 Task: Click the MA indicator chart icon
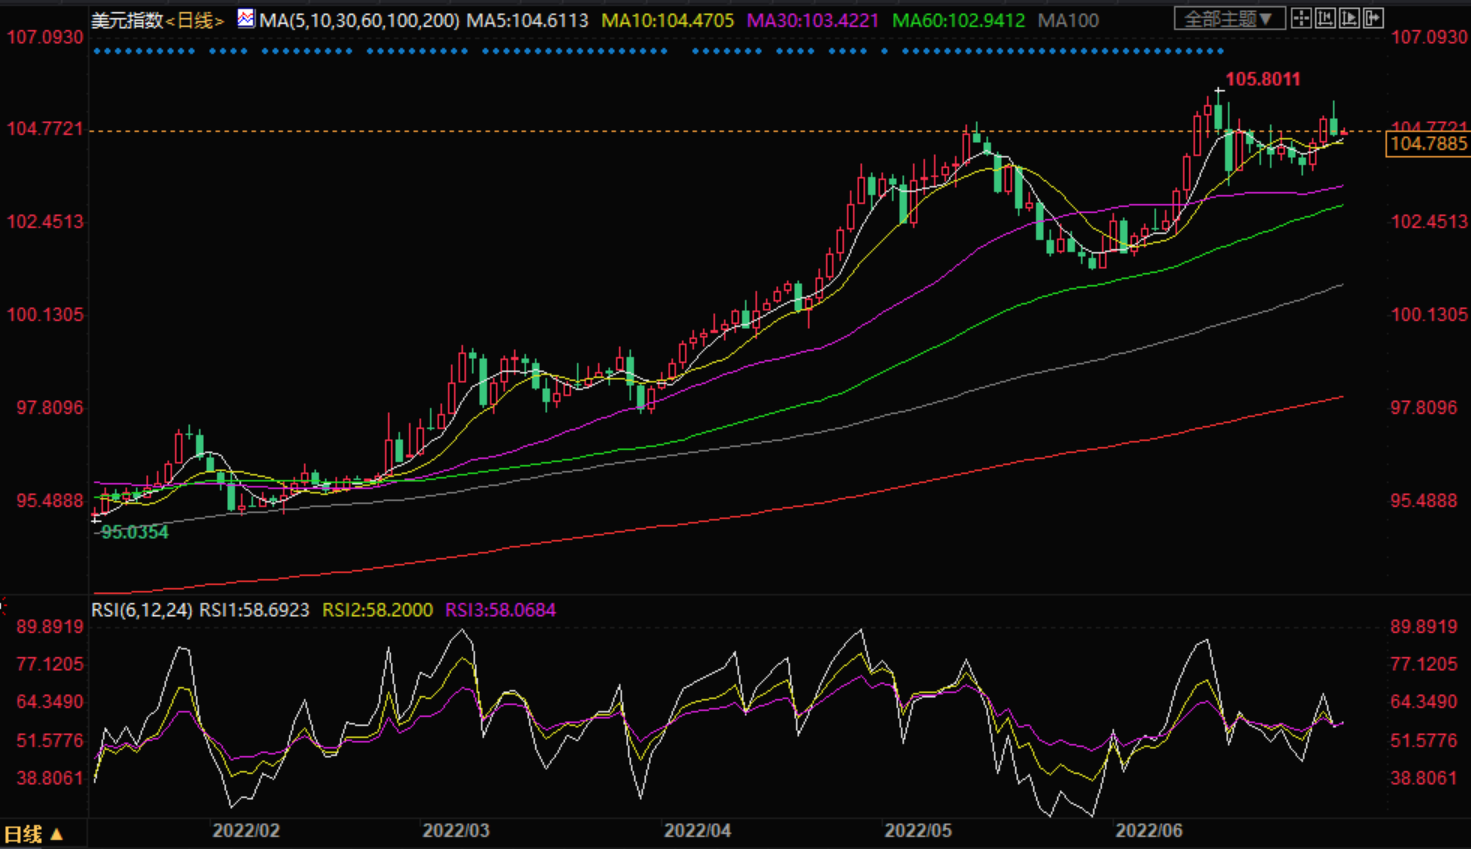(x=246, y=19)
